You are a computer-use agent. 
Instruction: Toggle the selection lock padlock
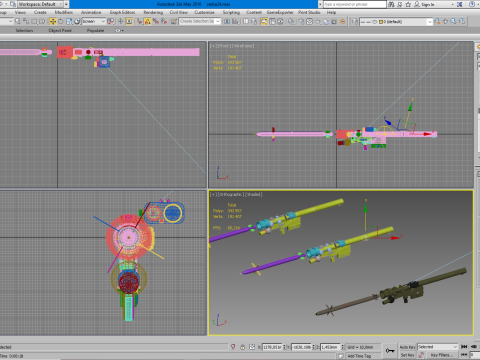coord(242,347)
